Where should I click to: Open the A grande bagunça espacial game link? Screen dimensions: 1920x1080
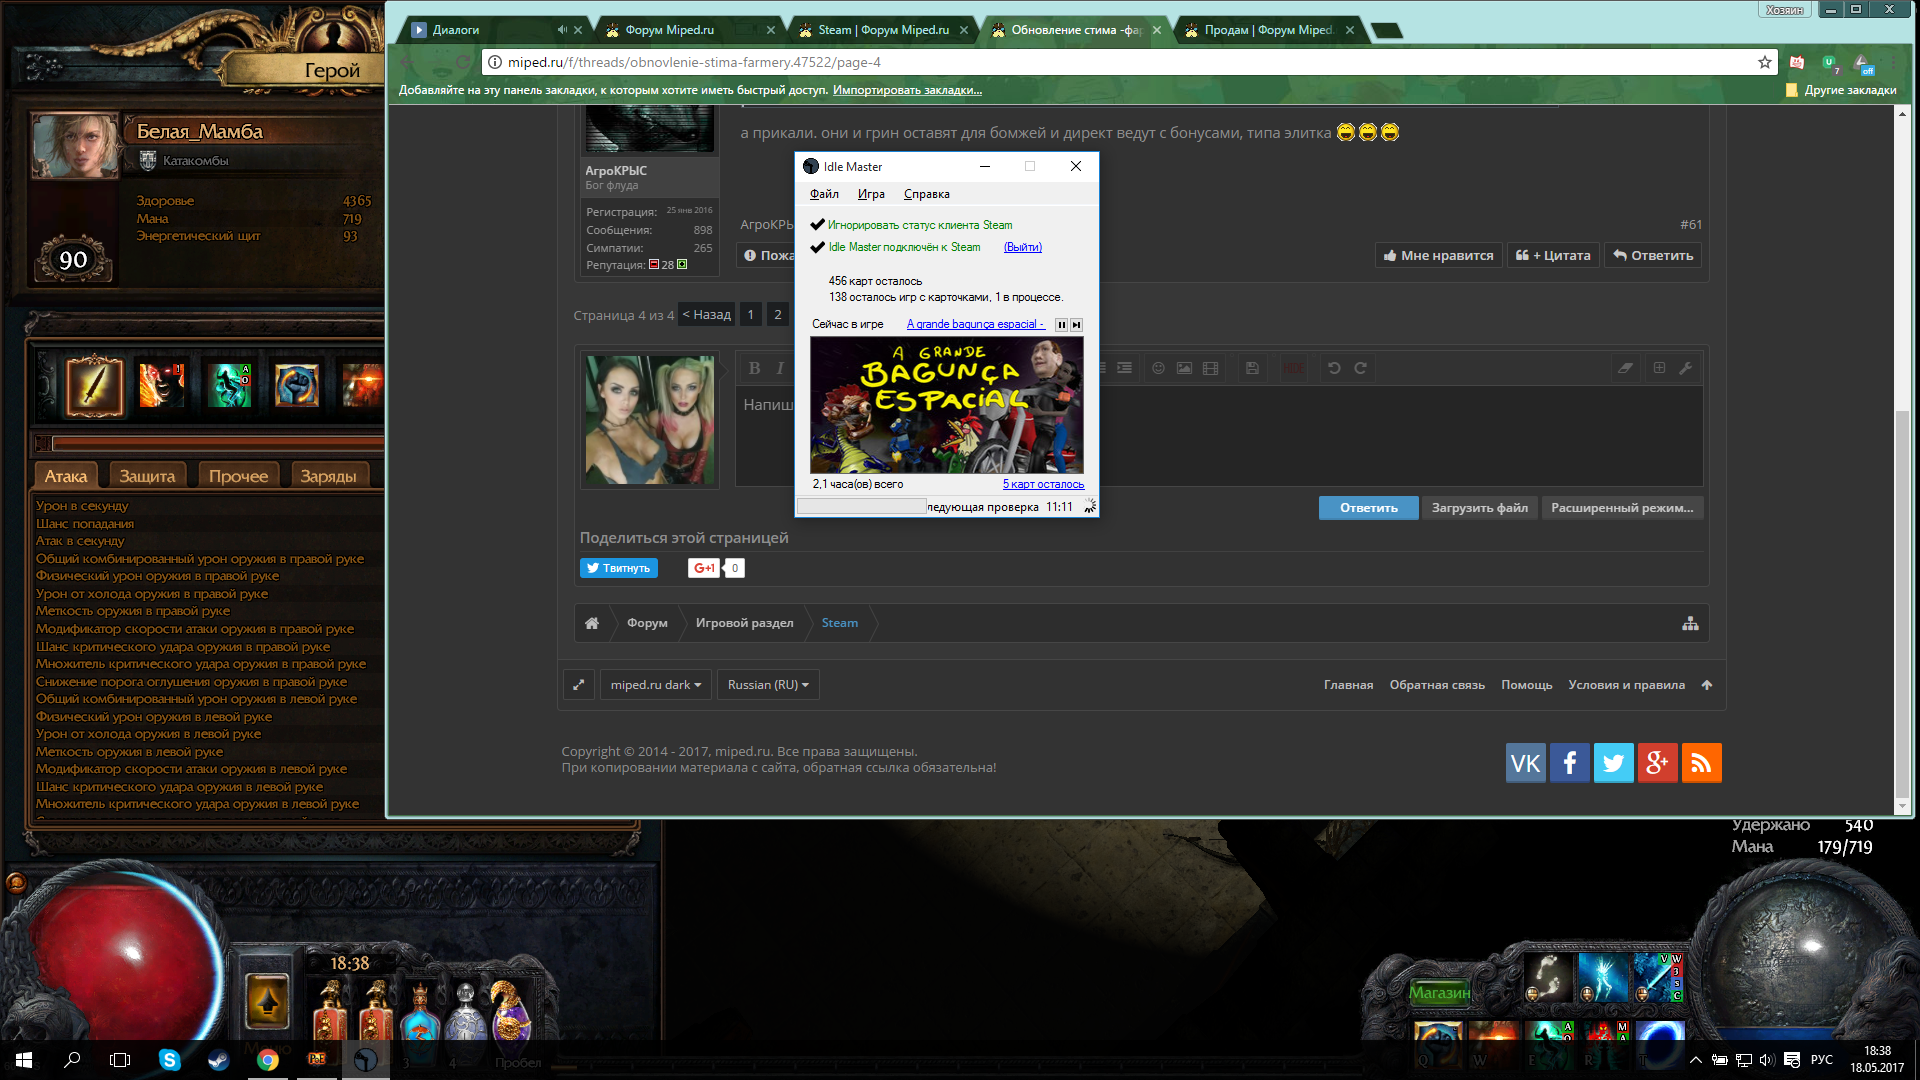976,324
